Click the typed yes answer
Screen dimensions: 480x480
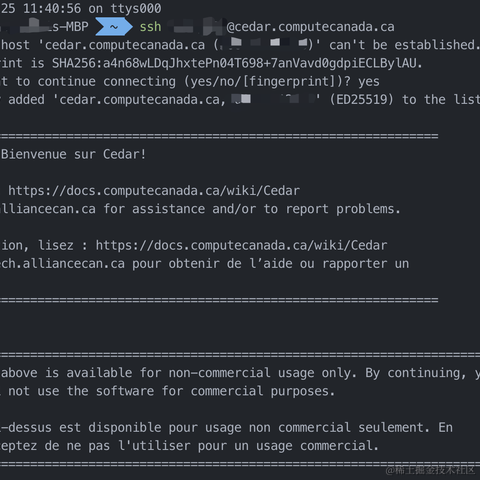(x=369, y=82)
